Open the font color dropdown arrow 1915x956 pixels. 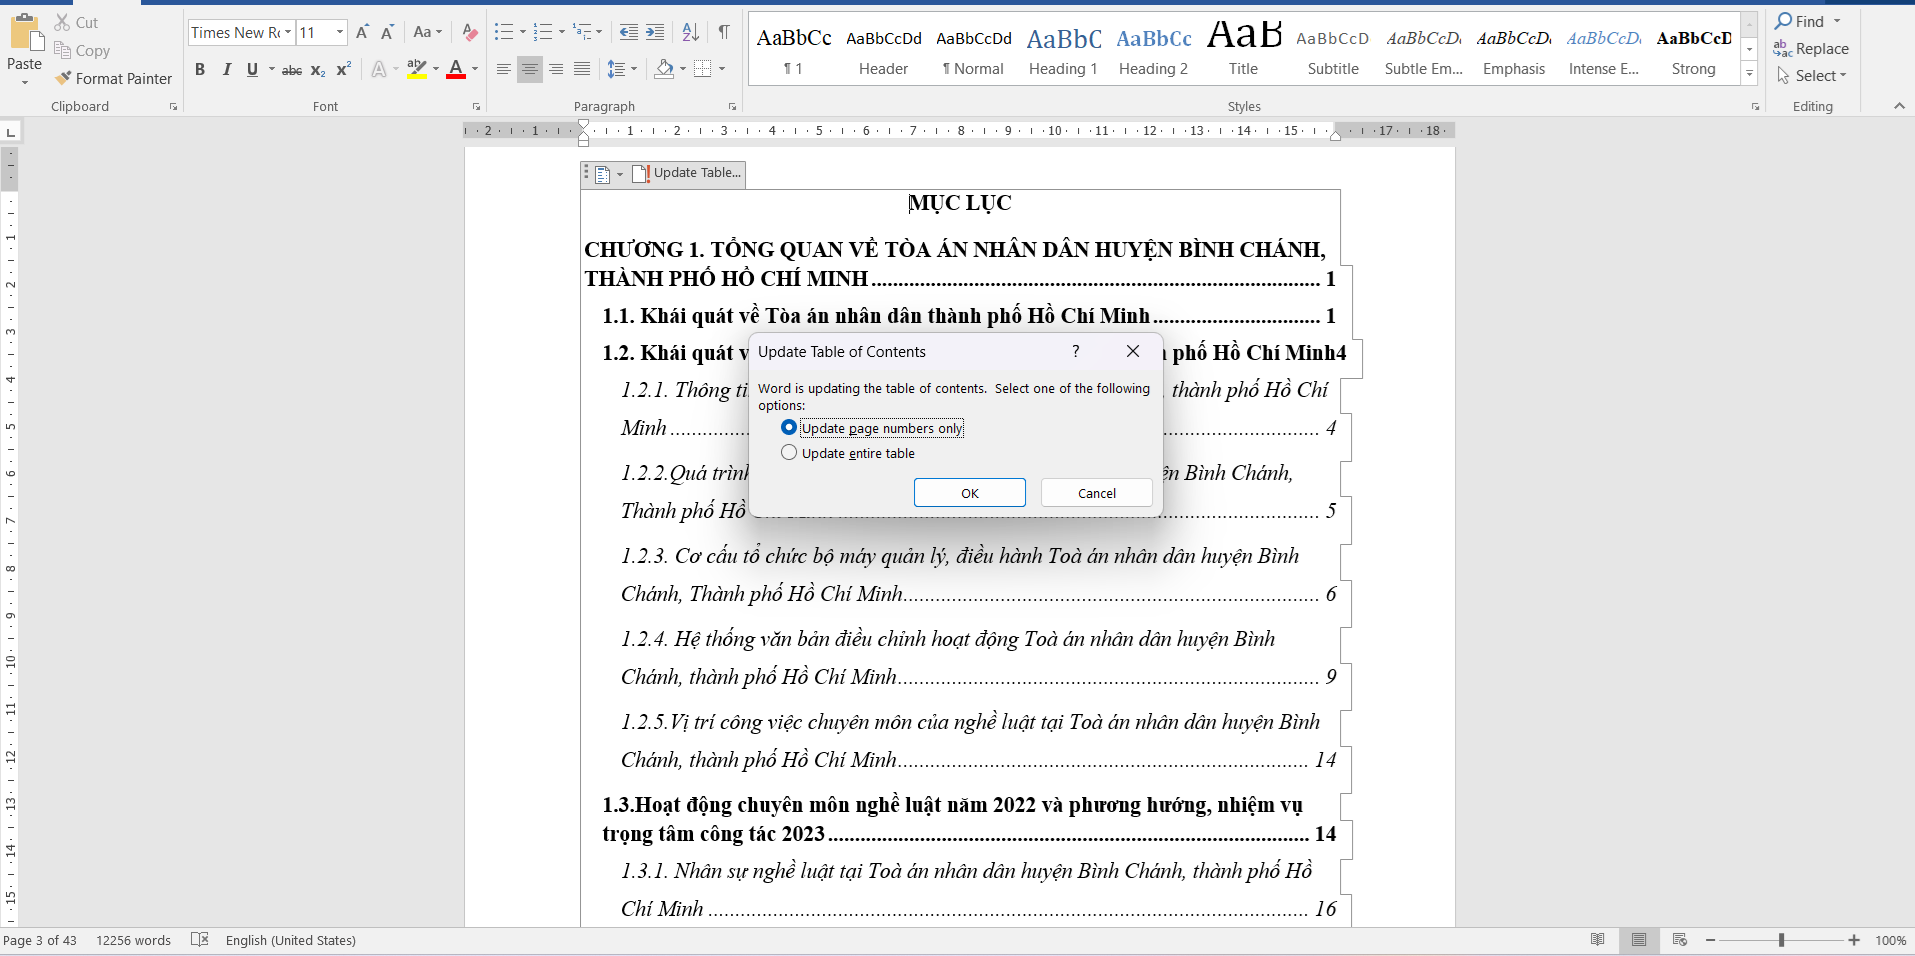coord(475,69)
